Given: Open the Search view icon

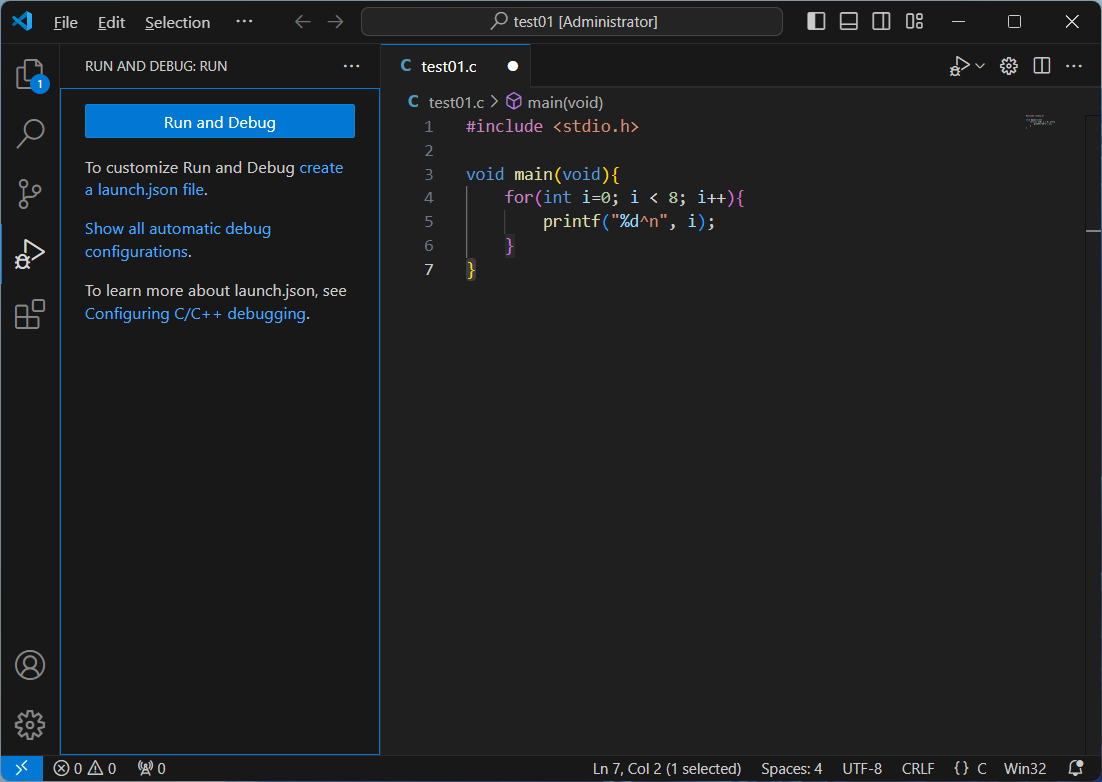Looking at the screenshot, I should click(30, 133).
